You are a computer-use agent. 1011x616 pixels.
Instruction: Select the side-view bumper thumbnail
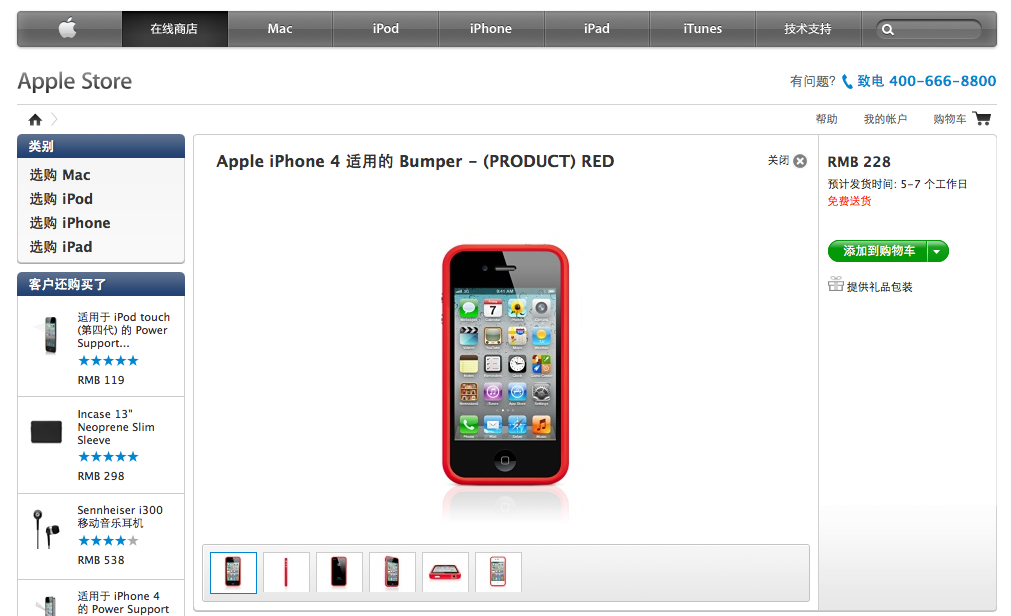coord(286,572)
